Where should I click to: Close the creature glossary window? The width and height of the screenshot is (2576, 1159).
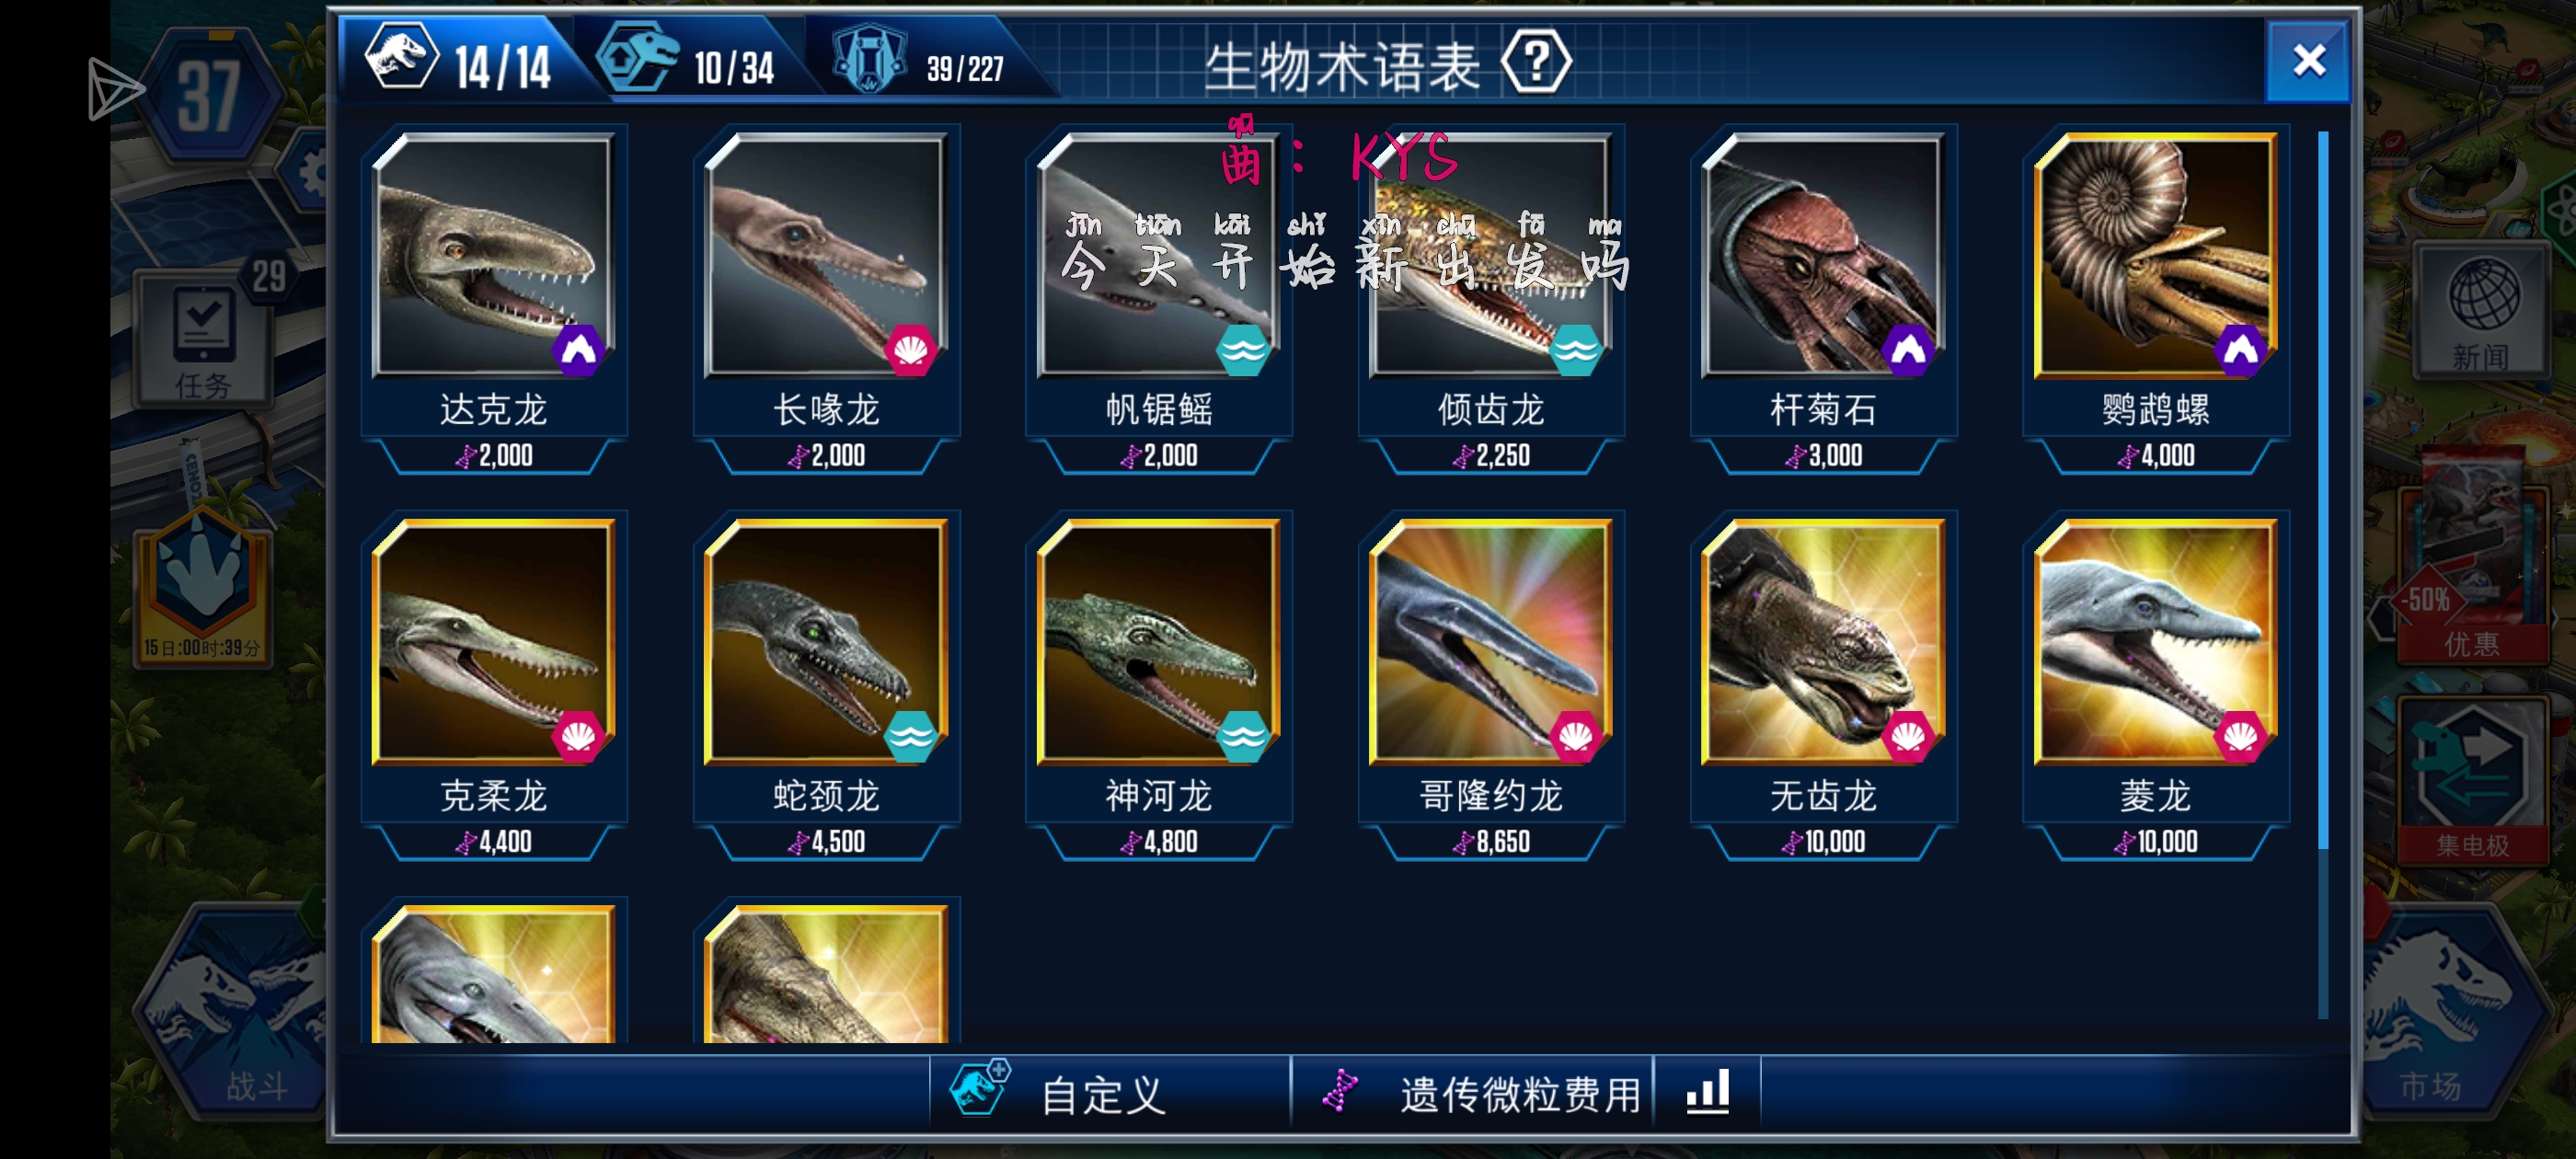[x=2308, y=60]
